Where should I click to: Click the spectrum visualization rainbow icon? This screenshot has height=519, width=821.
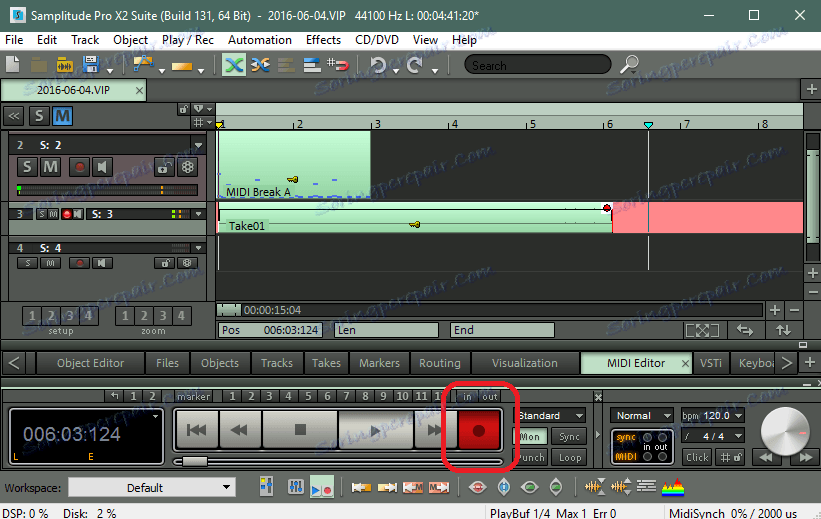(673, 488)
